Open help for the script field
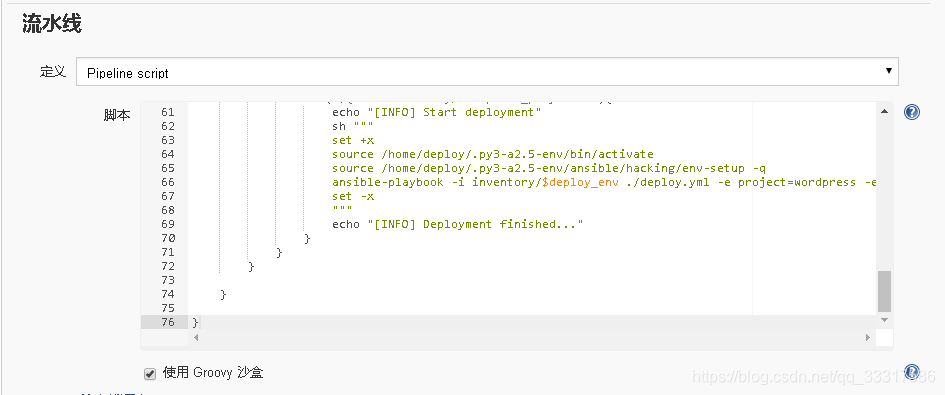The width and height of the screenshot is (945, 395). pyautogui.click(x=912, y=112)
